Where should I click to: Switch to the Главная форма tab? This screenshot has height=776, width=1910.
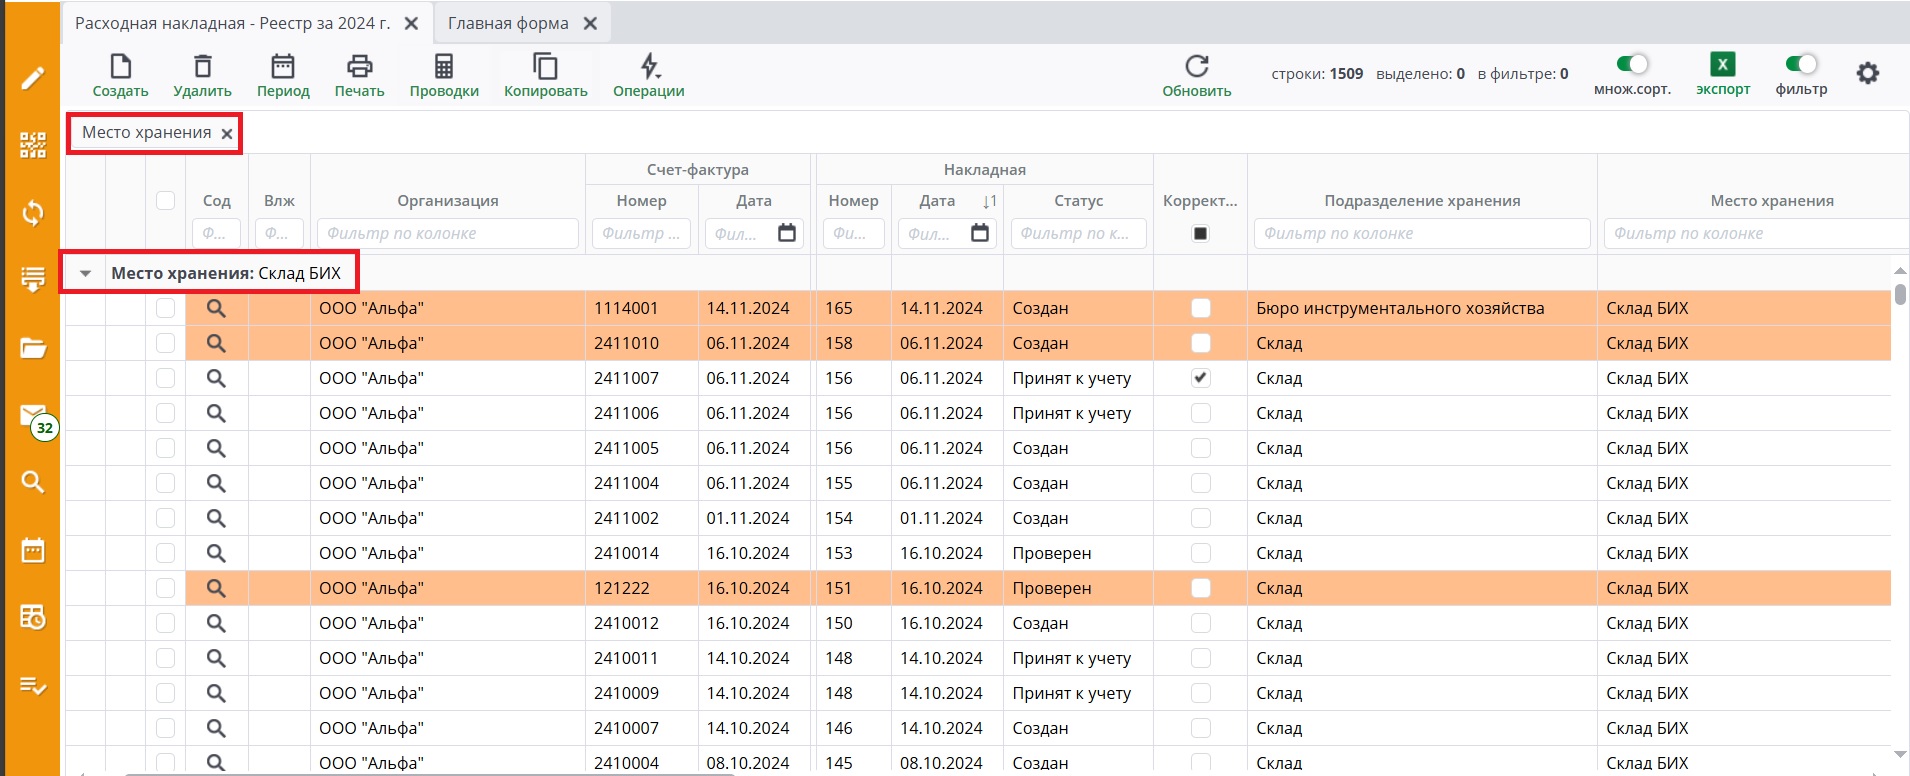[x=508, y=23]
